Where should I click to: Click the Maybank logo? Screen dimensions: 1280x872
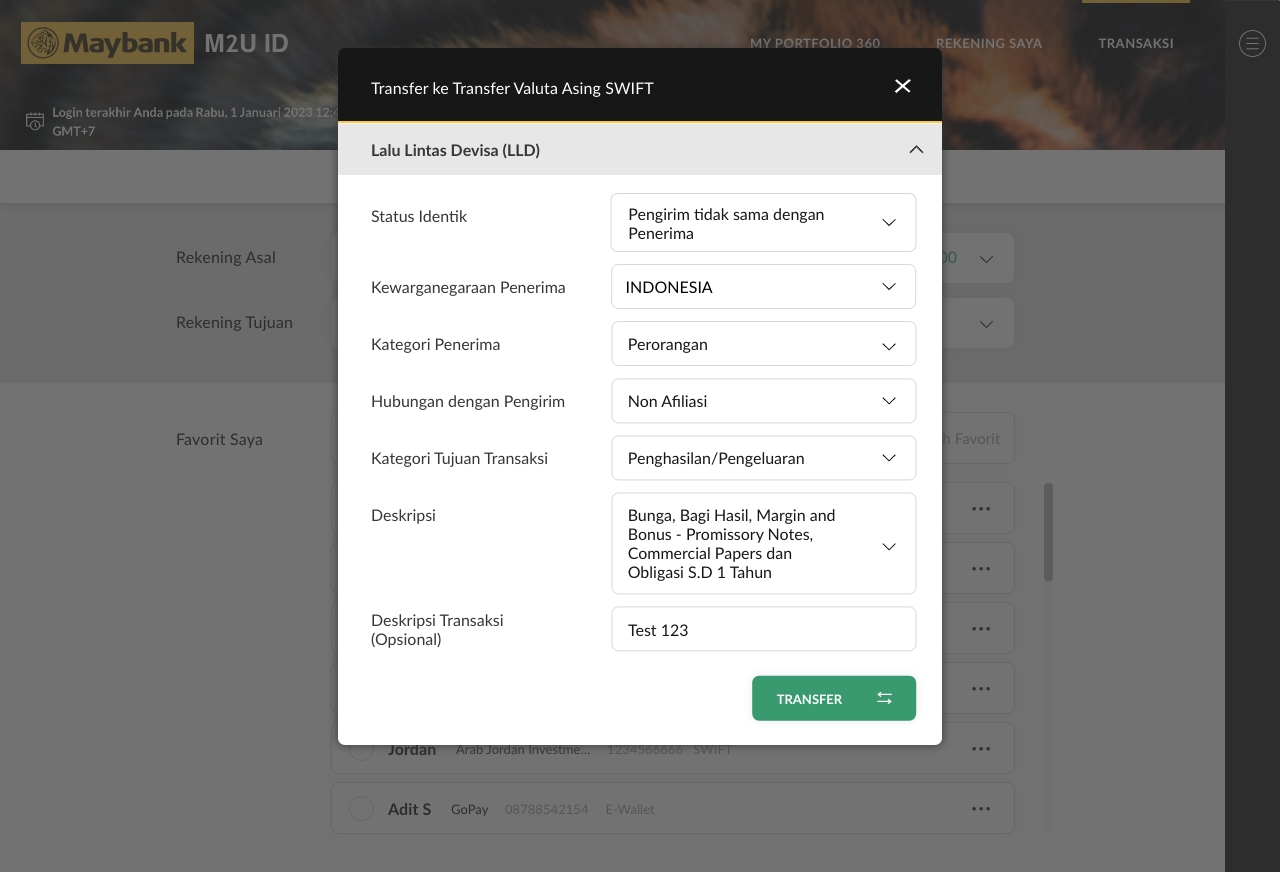pos(107,43)
